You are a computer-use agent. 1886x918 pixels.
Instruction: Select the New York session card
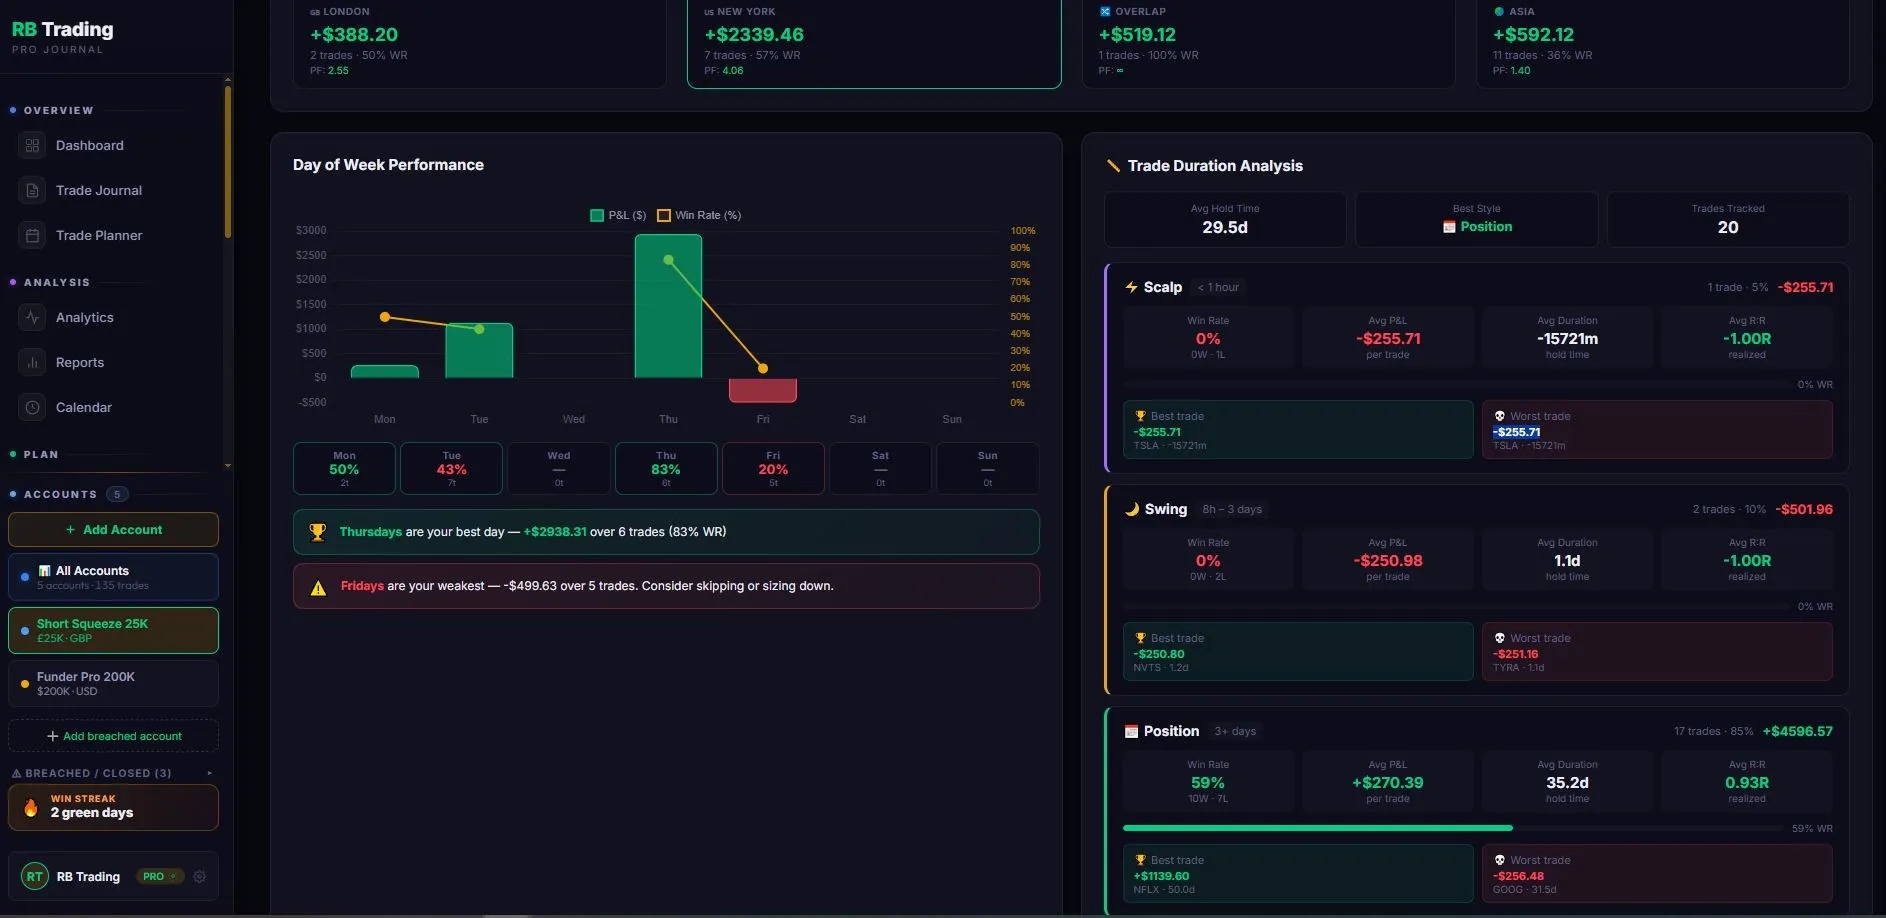874,44
